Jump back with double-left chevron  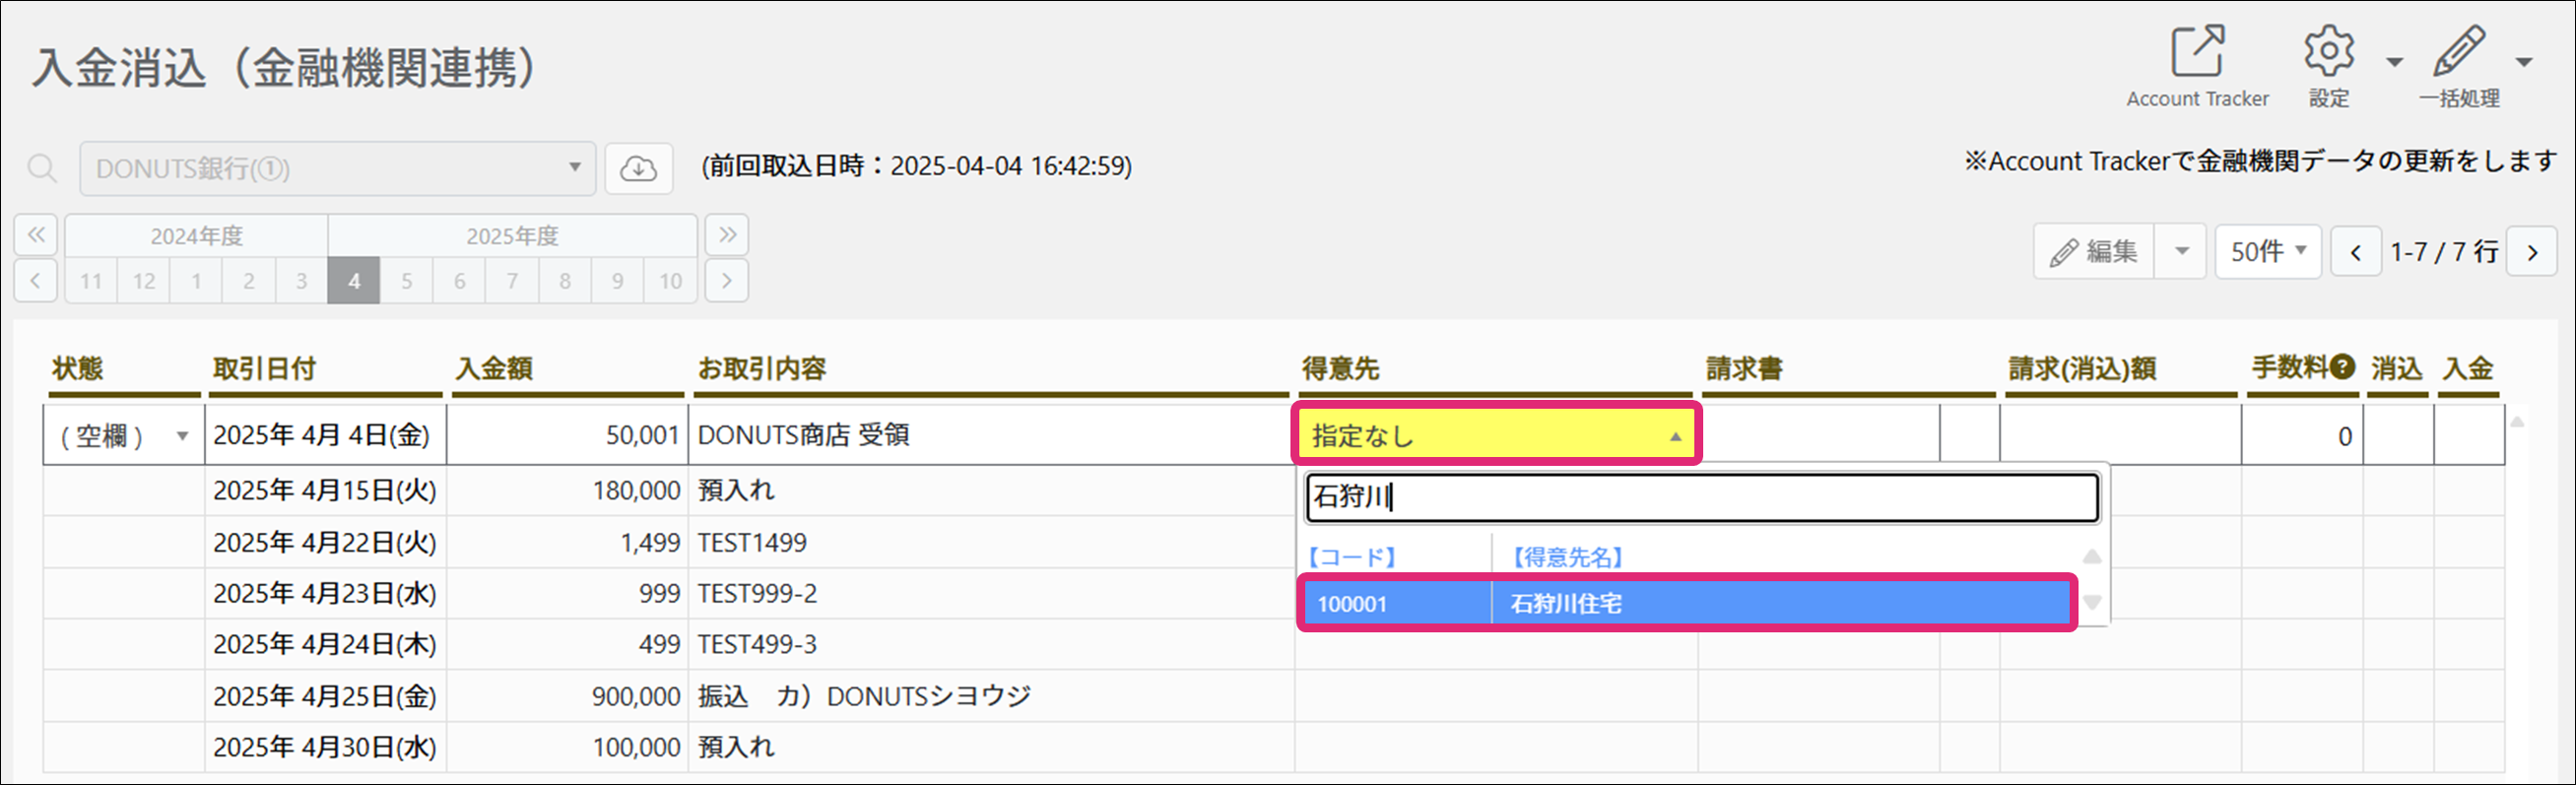(36, 235)
